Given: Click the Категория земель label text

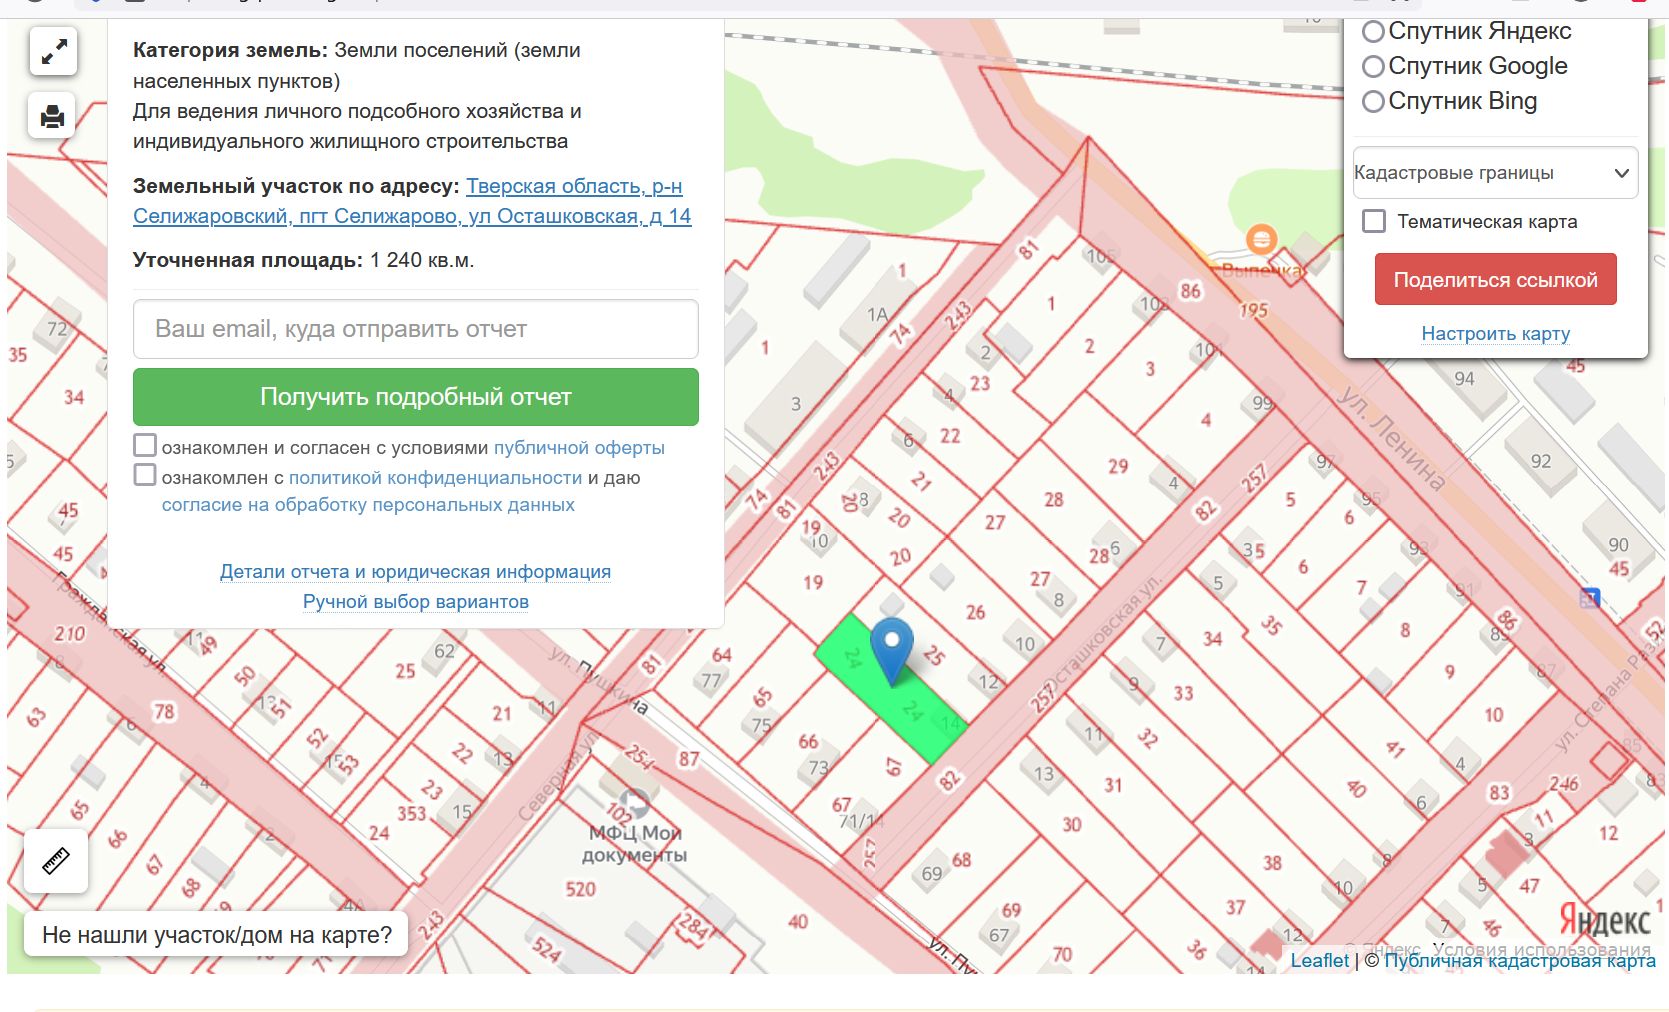Looking at the screenshot, I should coord(230,50).
